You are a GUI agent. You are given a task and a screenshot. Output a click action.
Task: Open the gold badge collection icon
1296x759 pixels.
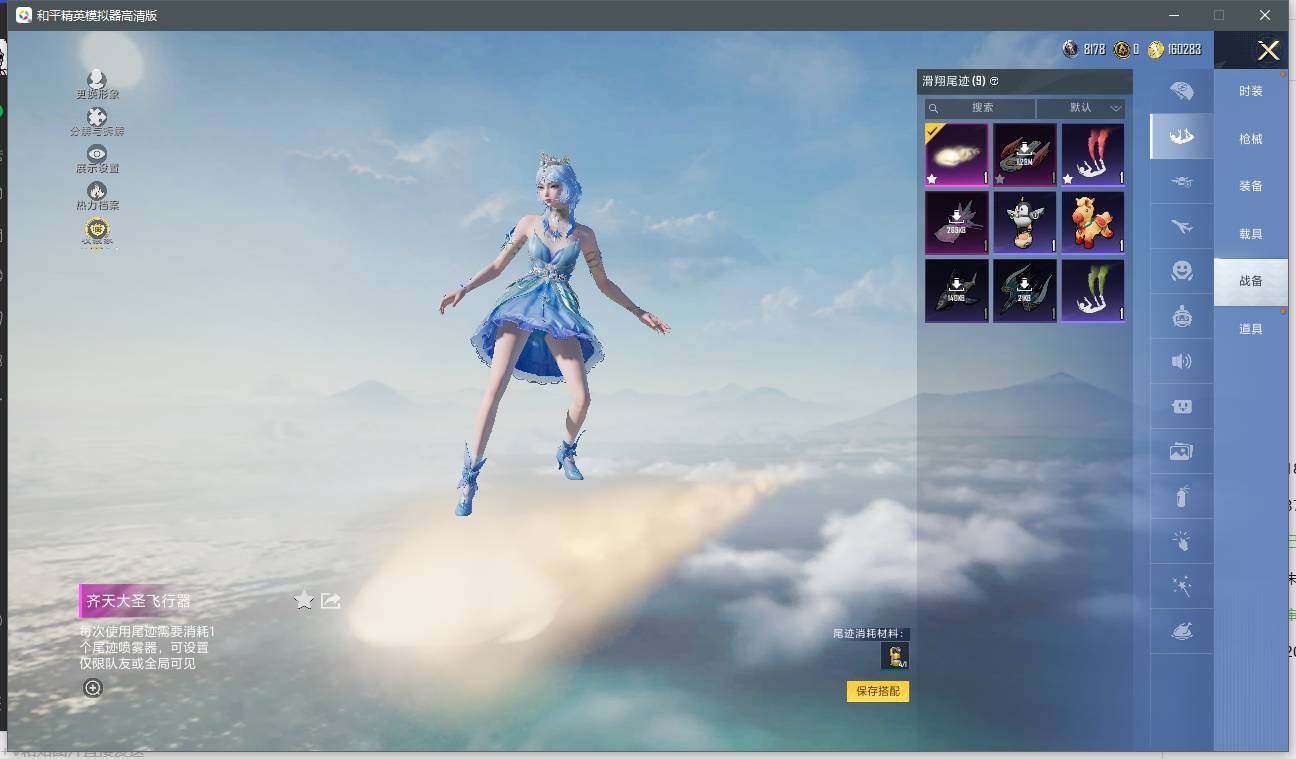coord(97,230)
